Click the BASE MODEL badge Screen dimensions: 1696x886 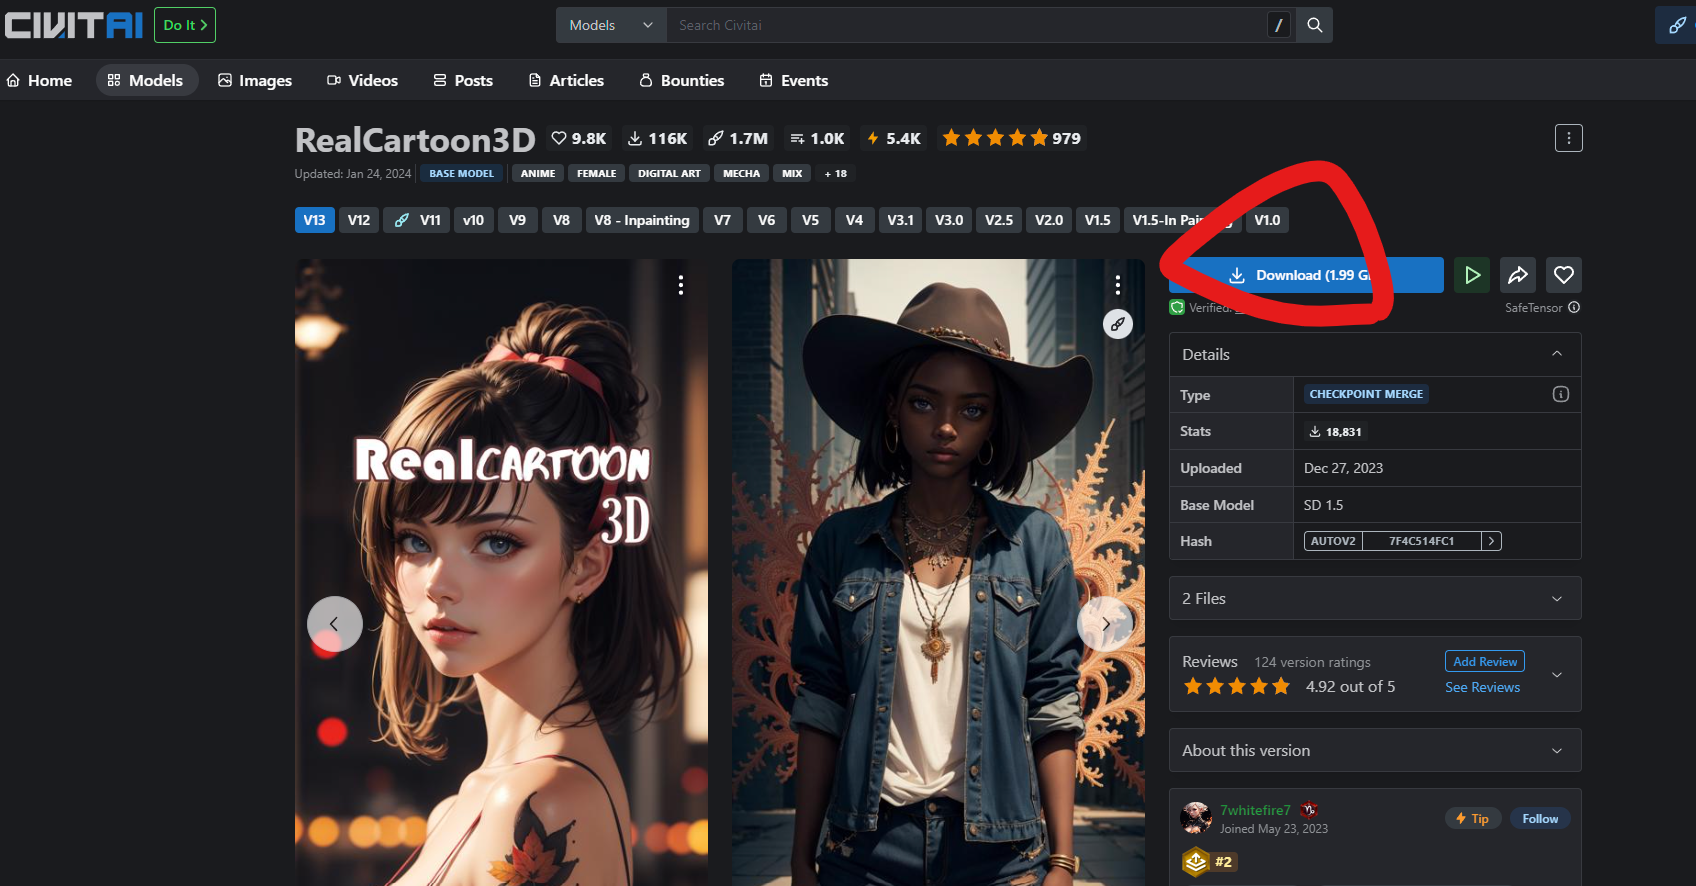461,174
